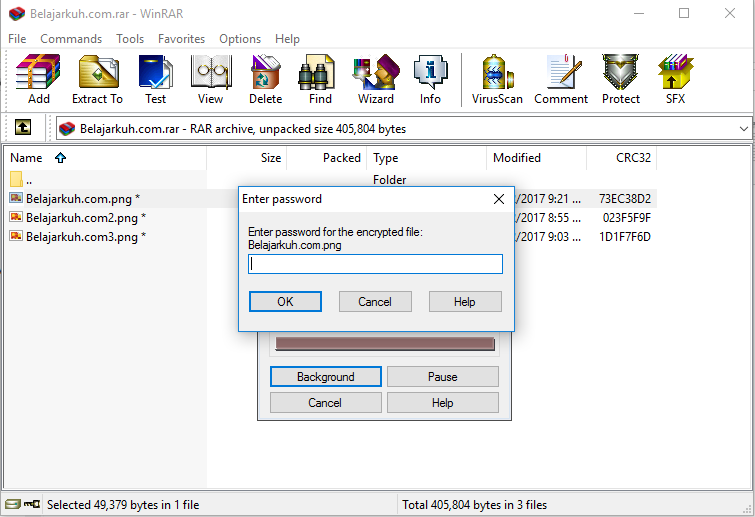
Task: Open the Tools menu
Action: pyautogui.click(x=130, y=39)
